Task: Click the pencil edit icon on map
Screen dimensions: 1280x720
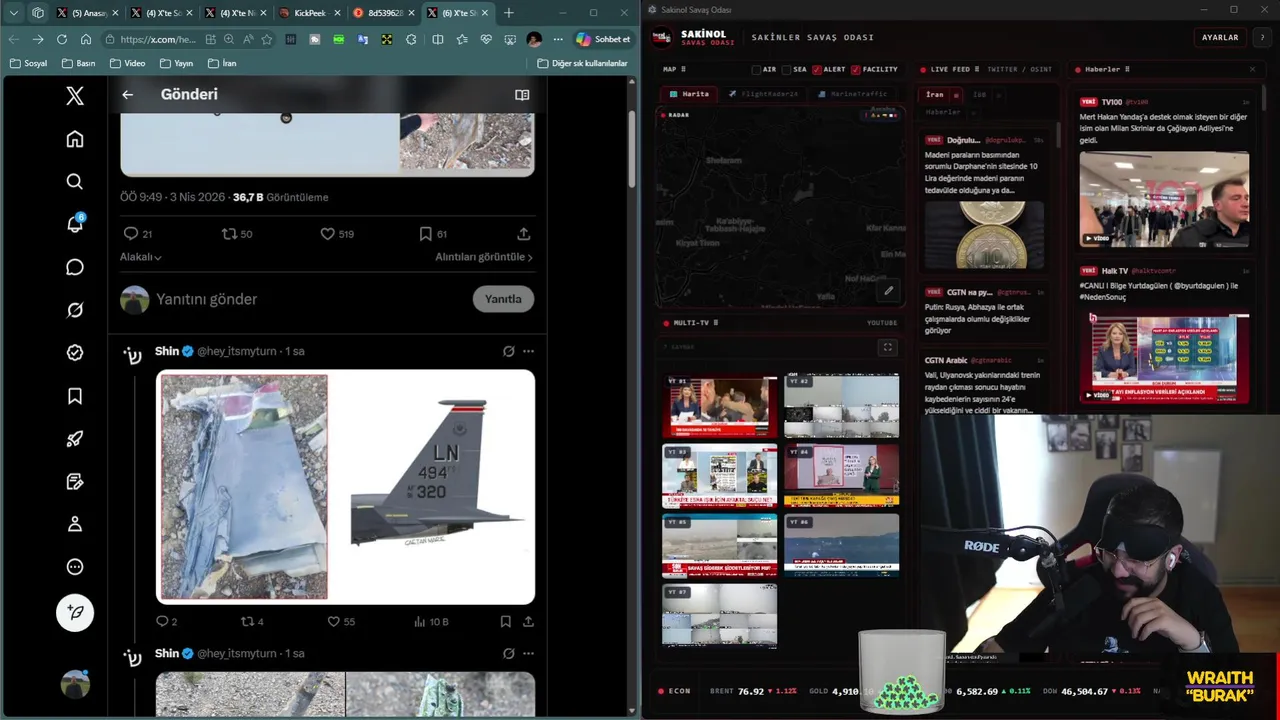Action: click(888, 291)
